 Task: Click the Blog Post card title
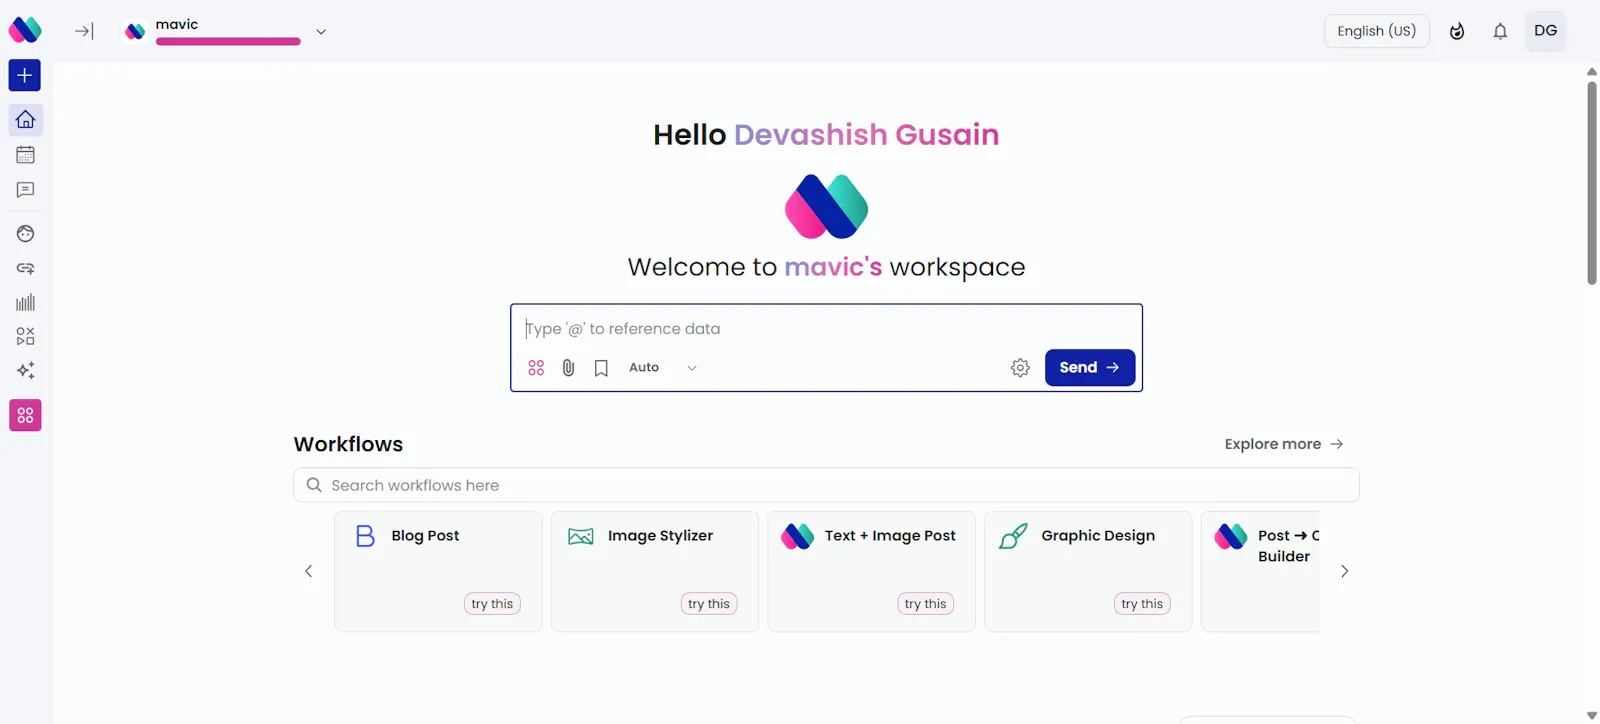(425, 536)
